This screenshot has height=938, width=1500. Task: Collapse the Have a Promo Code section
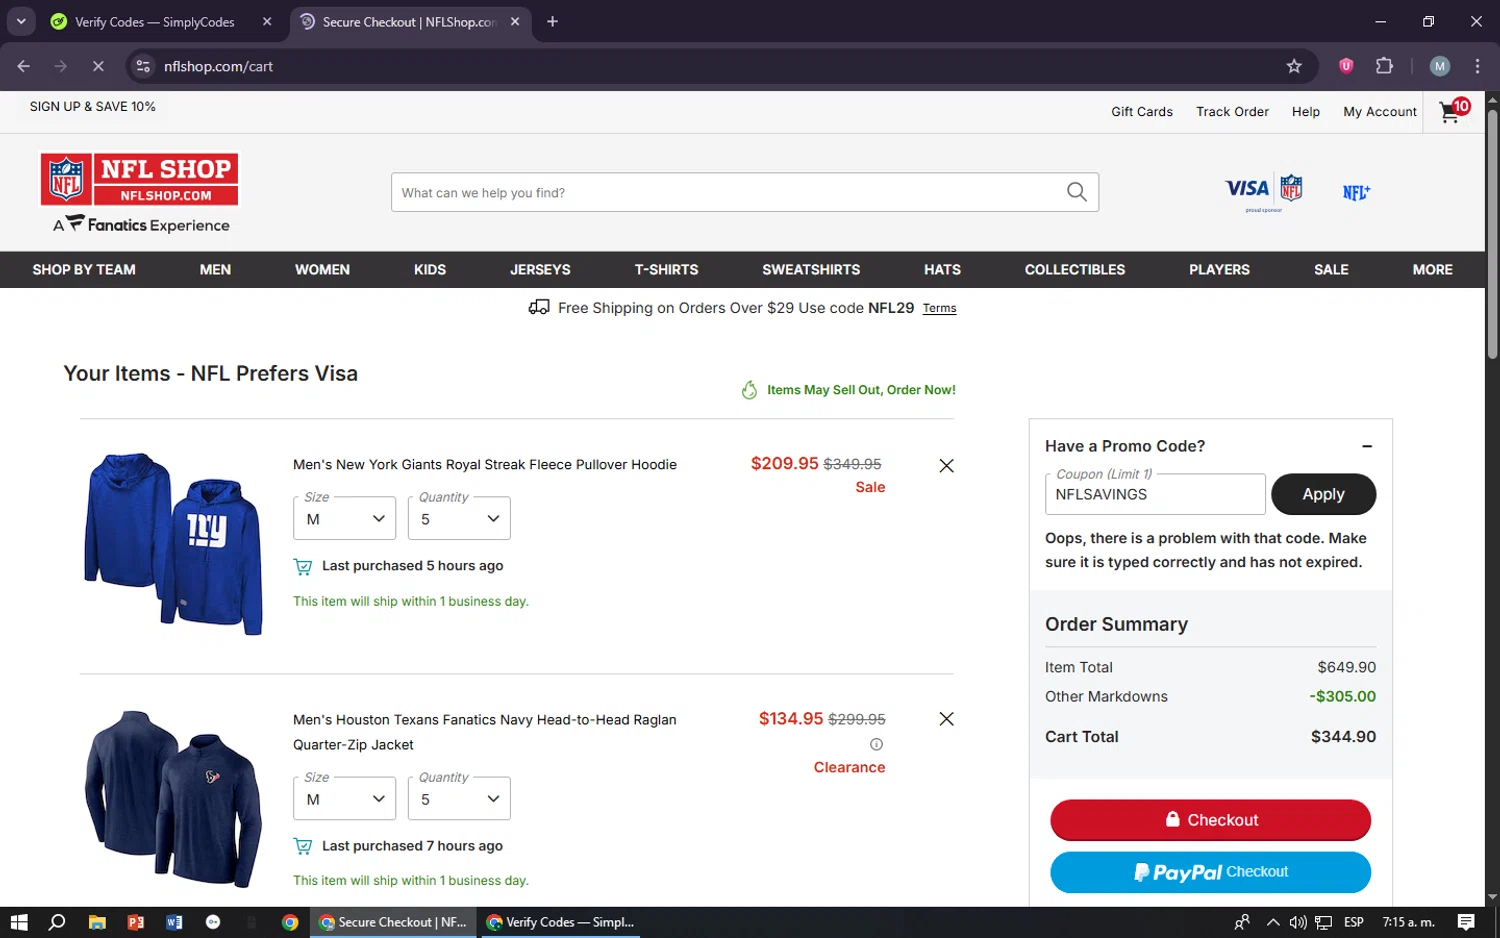click(x=1367, y=446)
